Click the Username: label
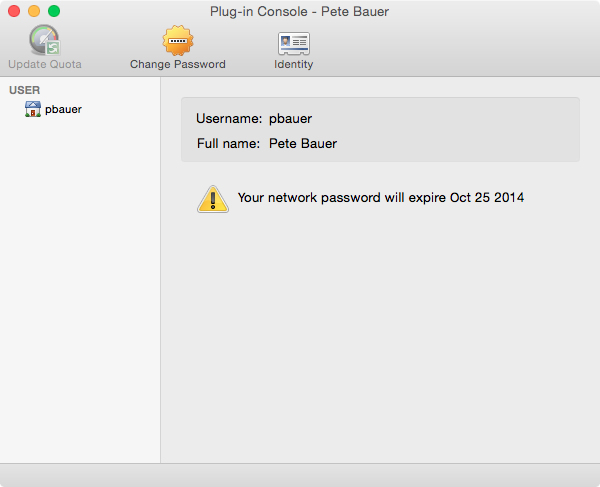The height and width of the screenshot is (487, 600). (229, 119)
